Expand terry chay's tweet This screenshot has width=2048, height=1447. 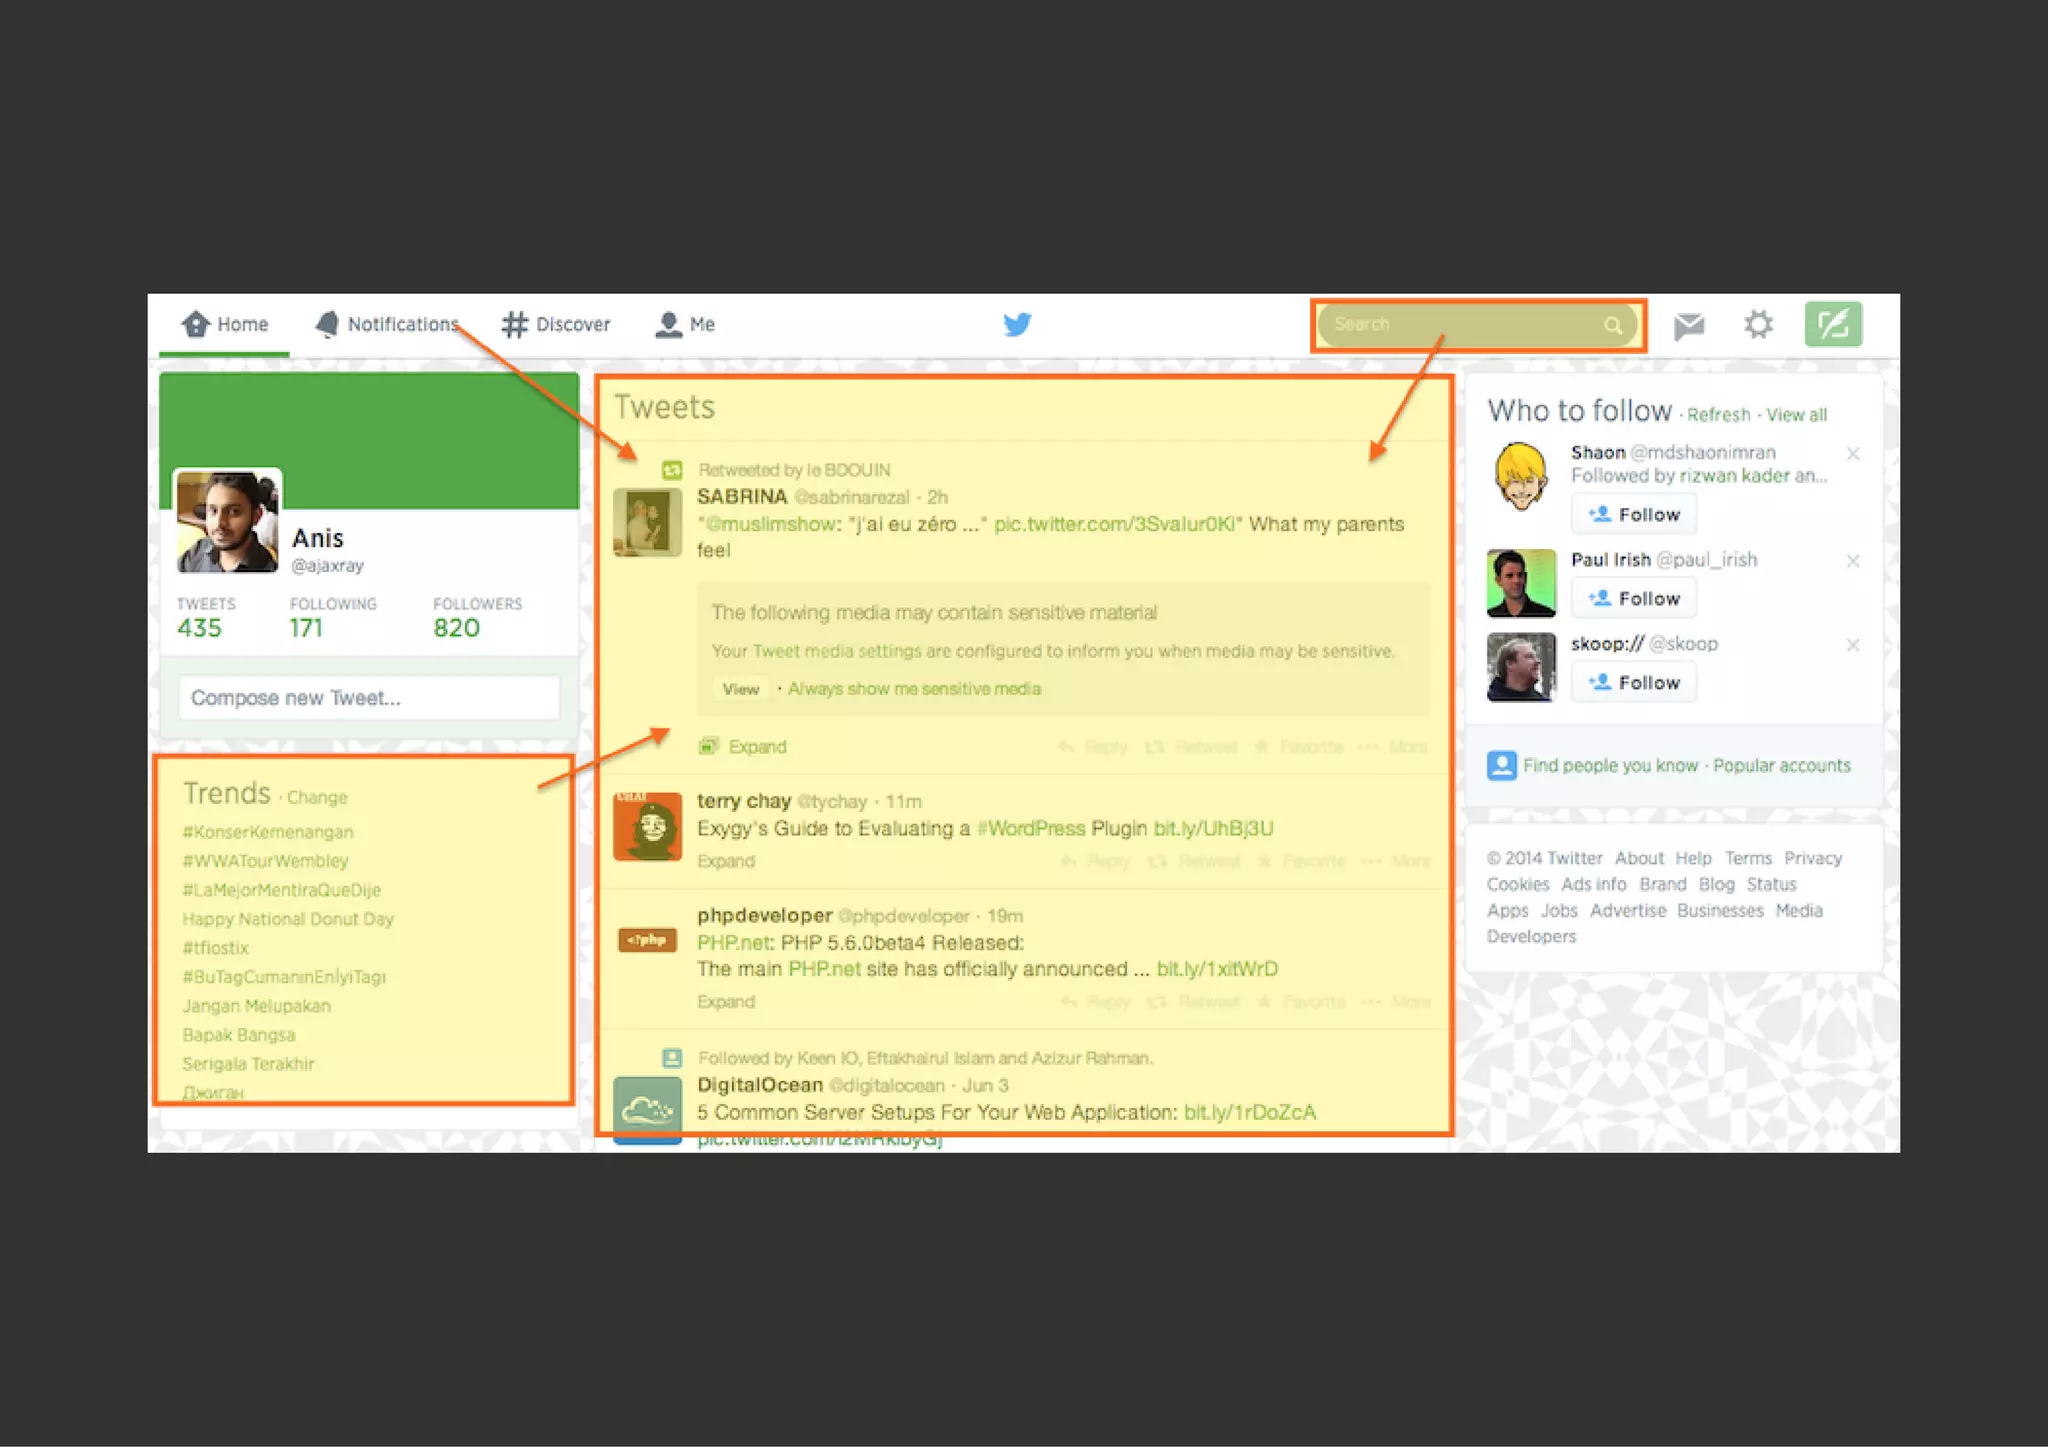pos(726,861)
